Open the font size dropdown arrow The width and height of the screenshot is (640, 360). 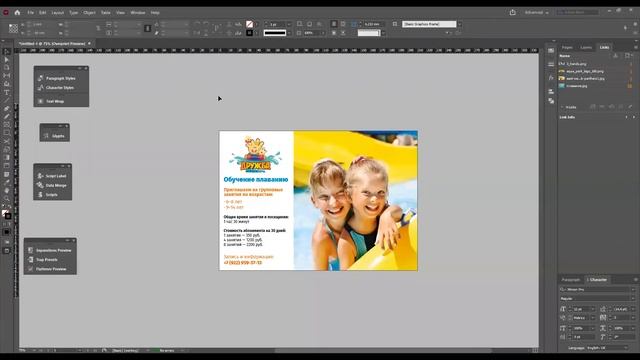(x=593, y=309)
